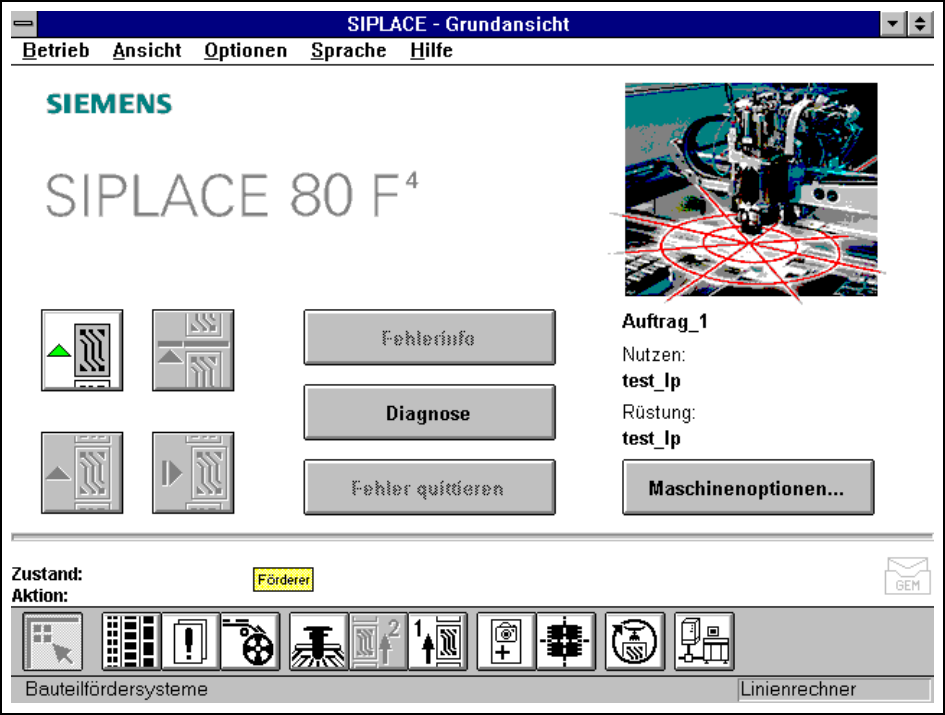945x715 pixels.
Task: Click the component chip with crosshair icon
Action: tap(565, 641)
